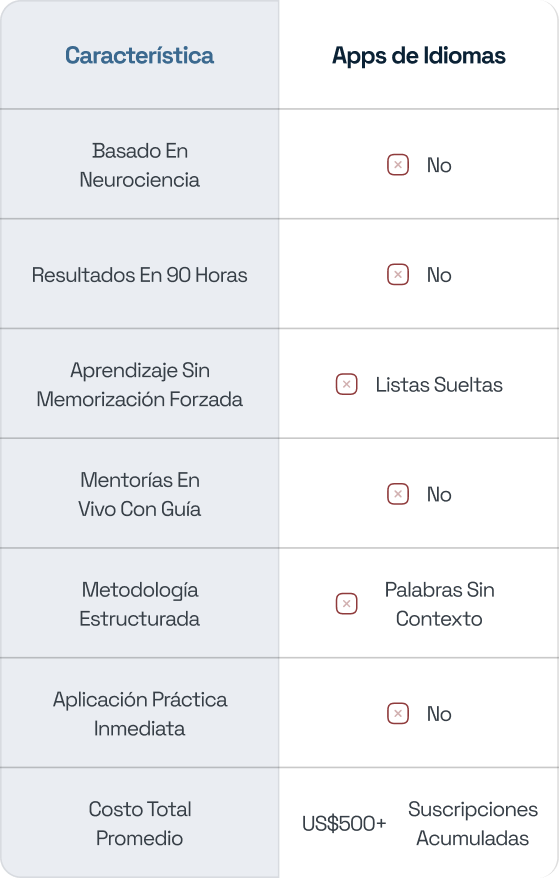Click the X icon beside Listas Sueltas
This screenshot has width=559, height=878.
pyautogui.click(x=347, y=385)
